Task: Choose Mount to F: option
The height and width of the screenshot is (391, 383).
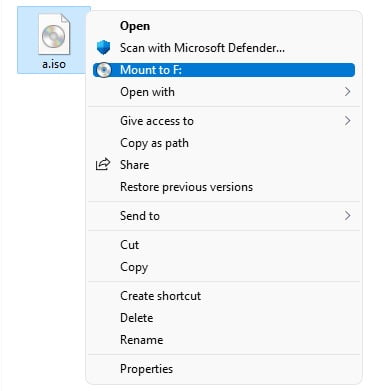Action: pos(224,70)
